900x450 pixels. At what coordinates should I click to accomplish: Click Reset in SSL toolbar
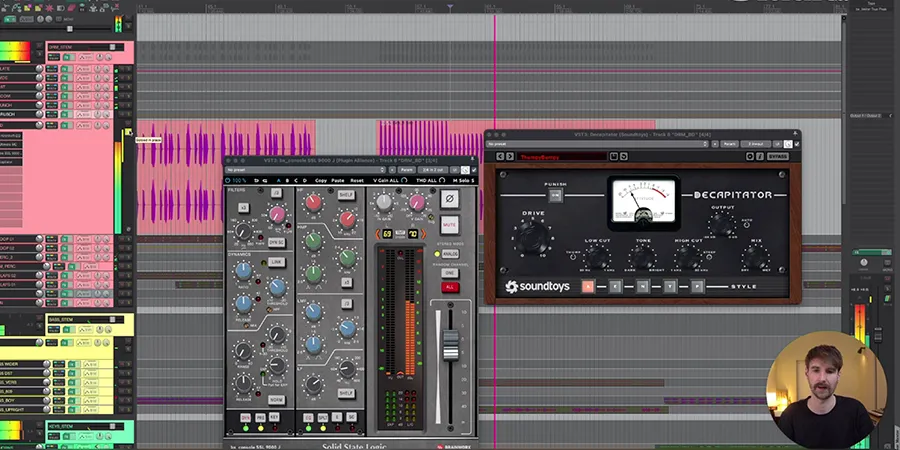[x=356, y=180]
